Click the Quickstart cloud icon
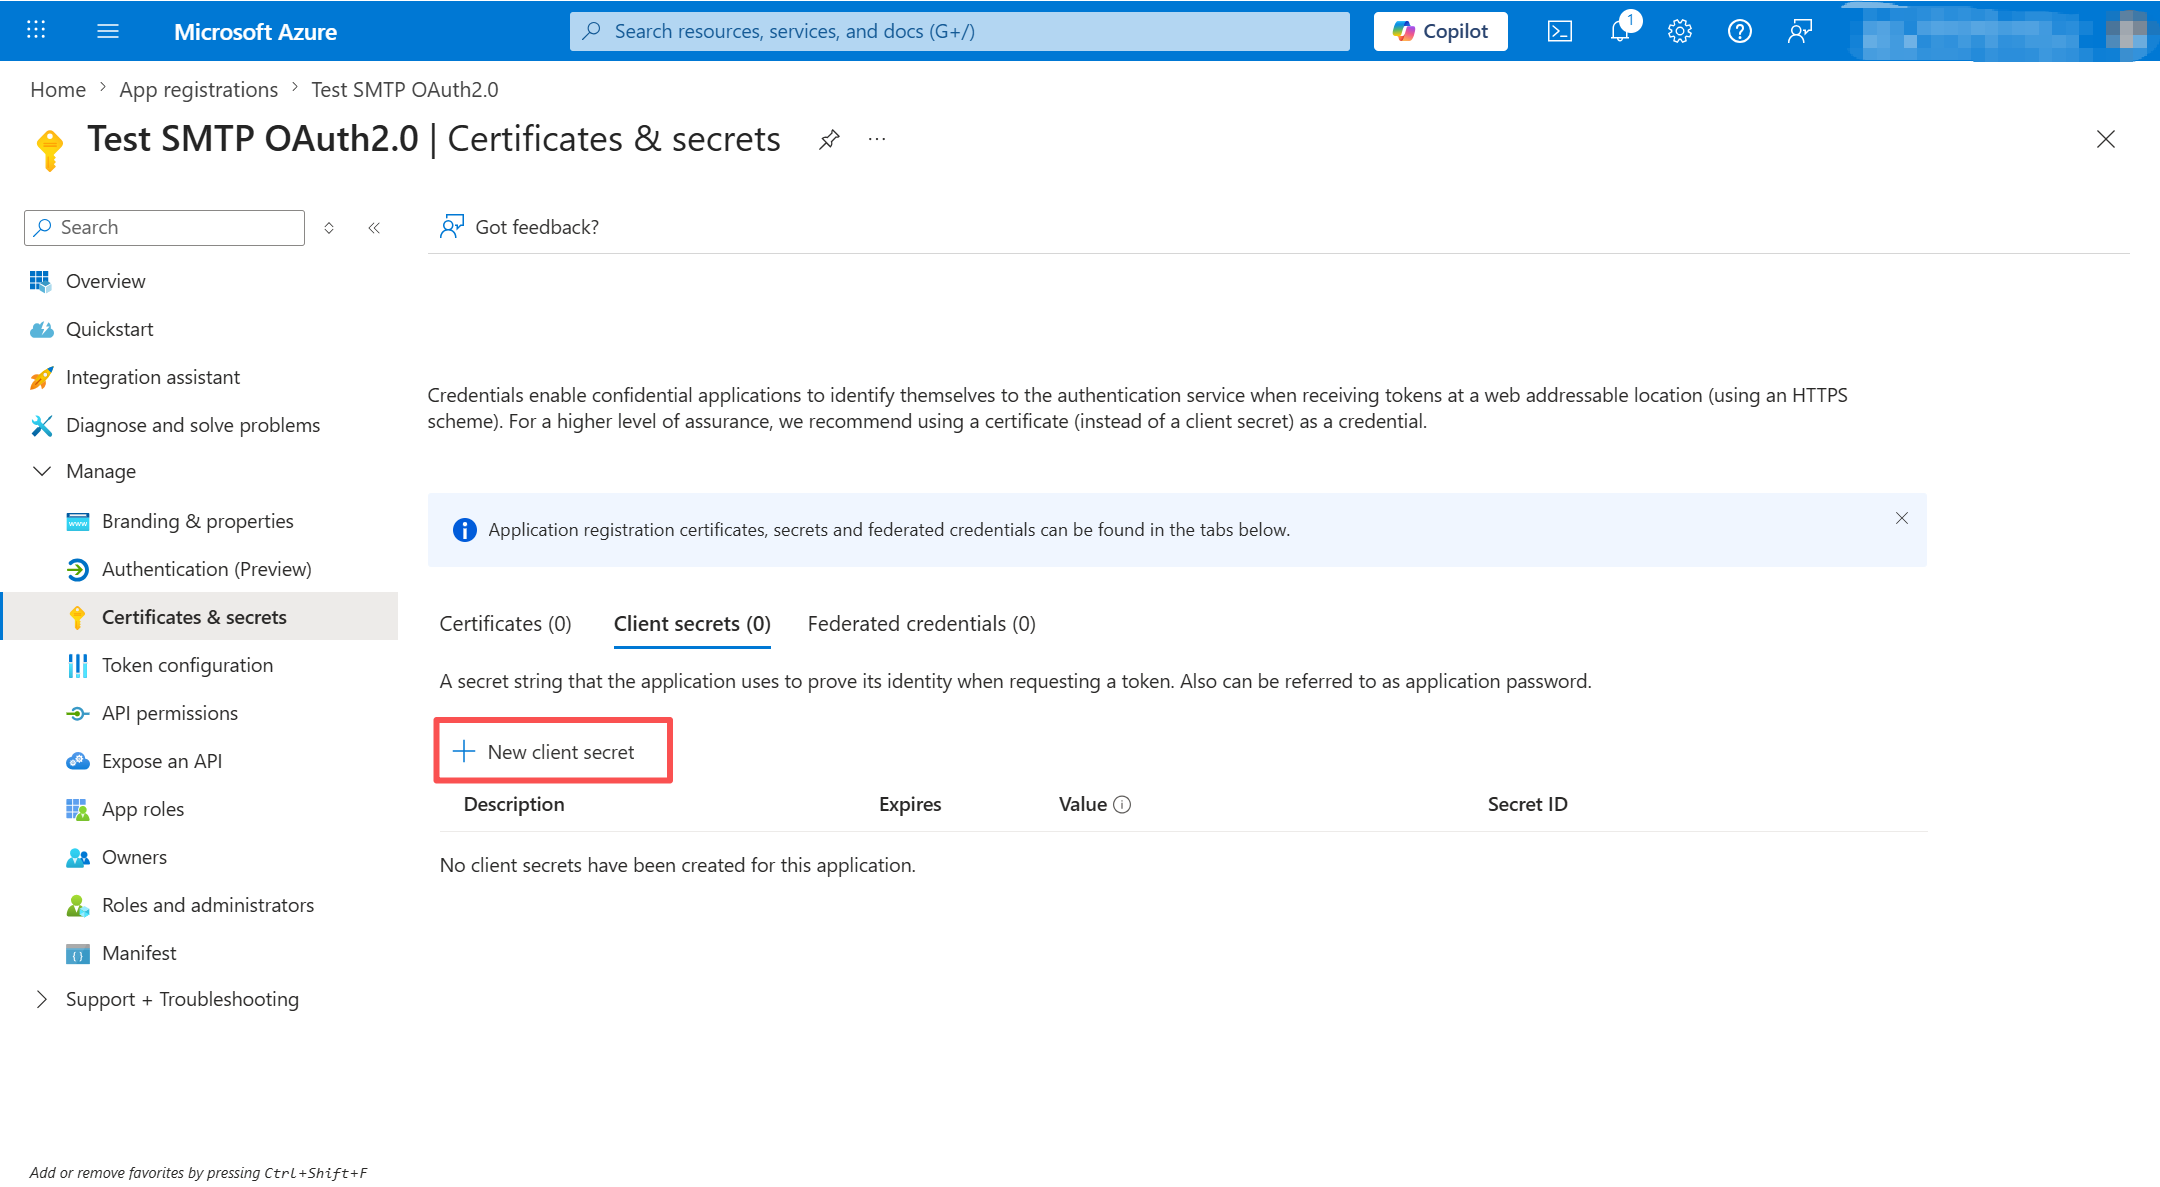The image size is (2160, 1187). 41,329
